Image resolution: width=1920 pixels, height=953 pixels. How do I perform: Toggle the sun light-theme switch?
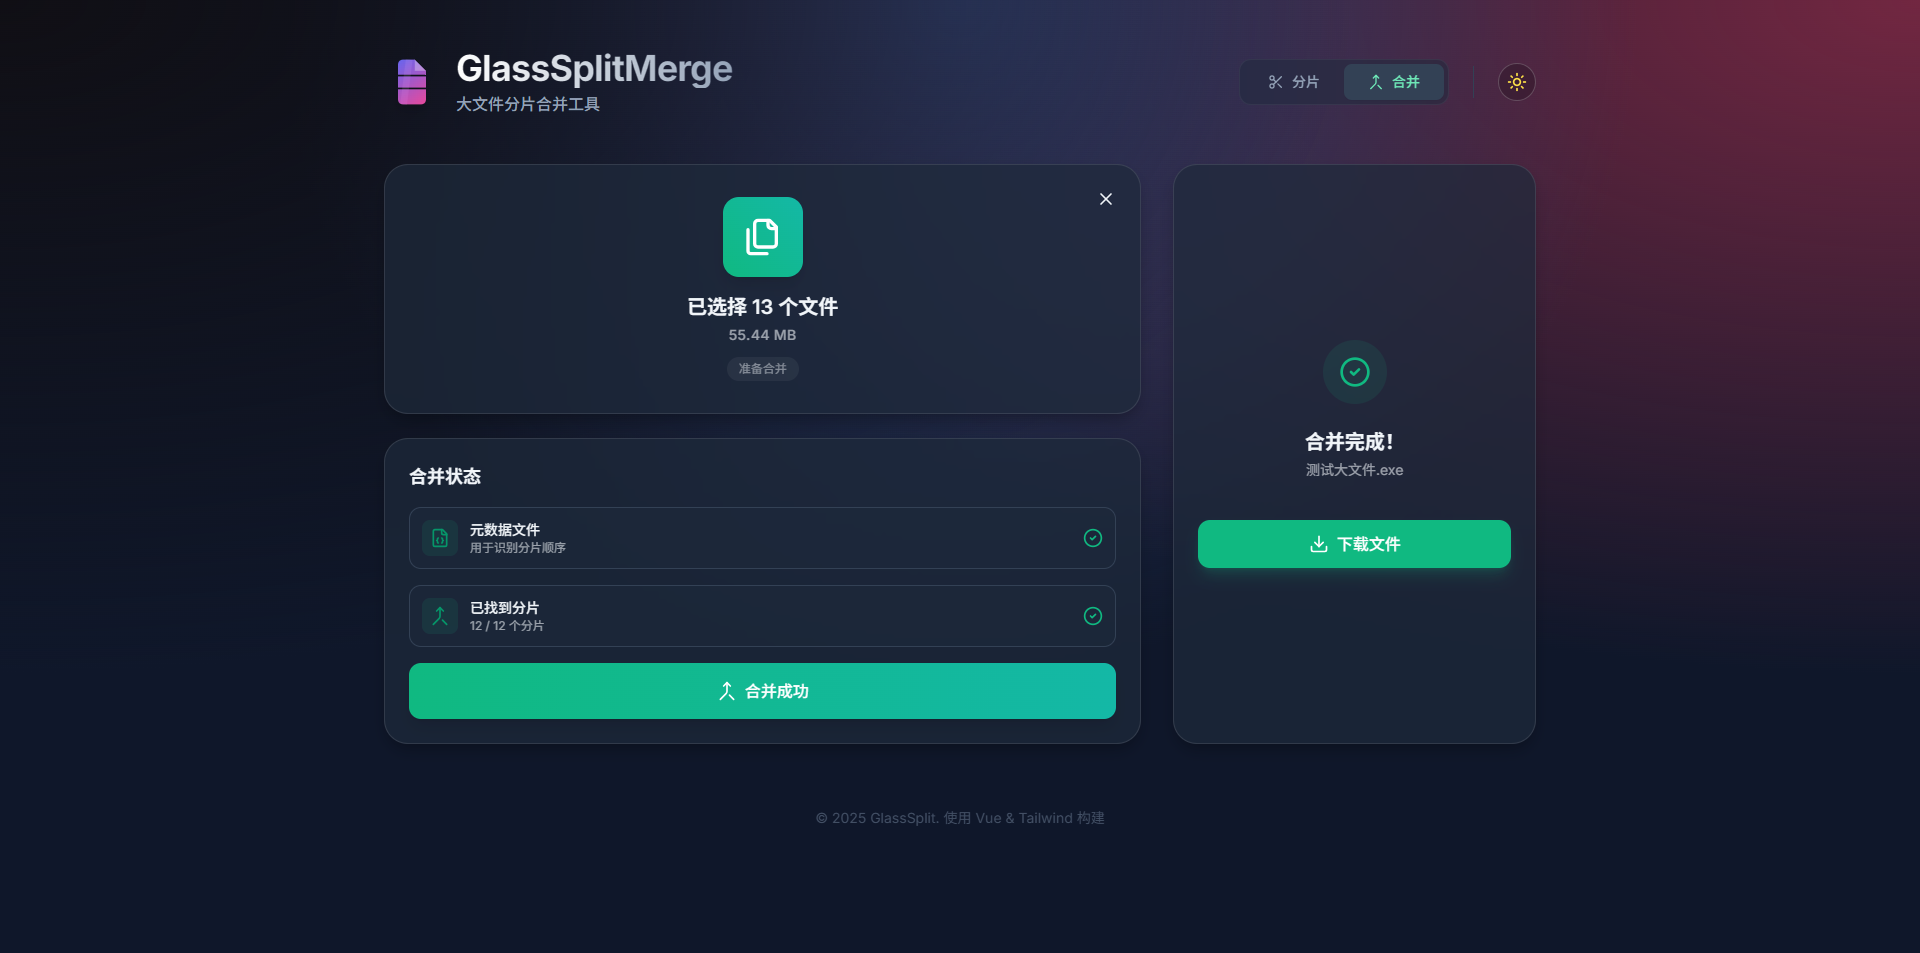1516,82
